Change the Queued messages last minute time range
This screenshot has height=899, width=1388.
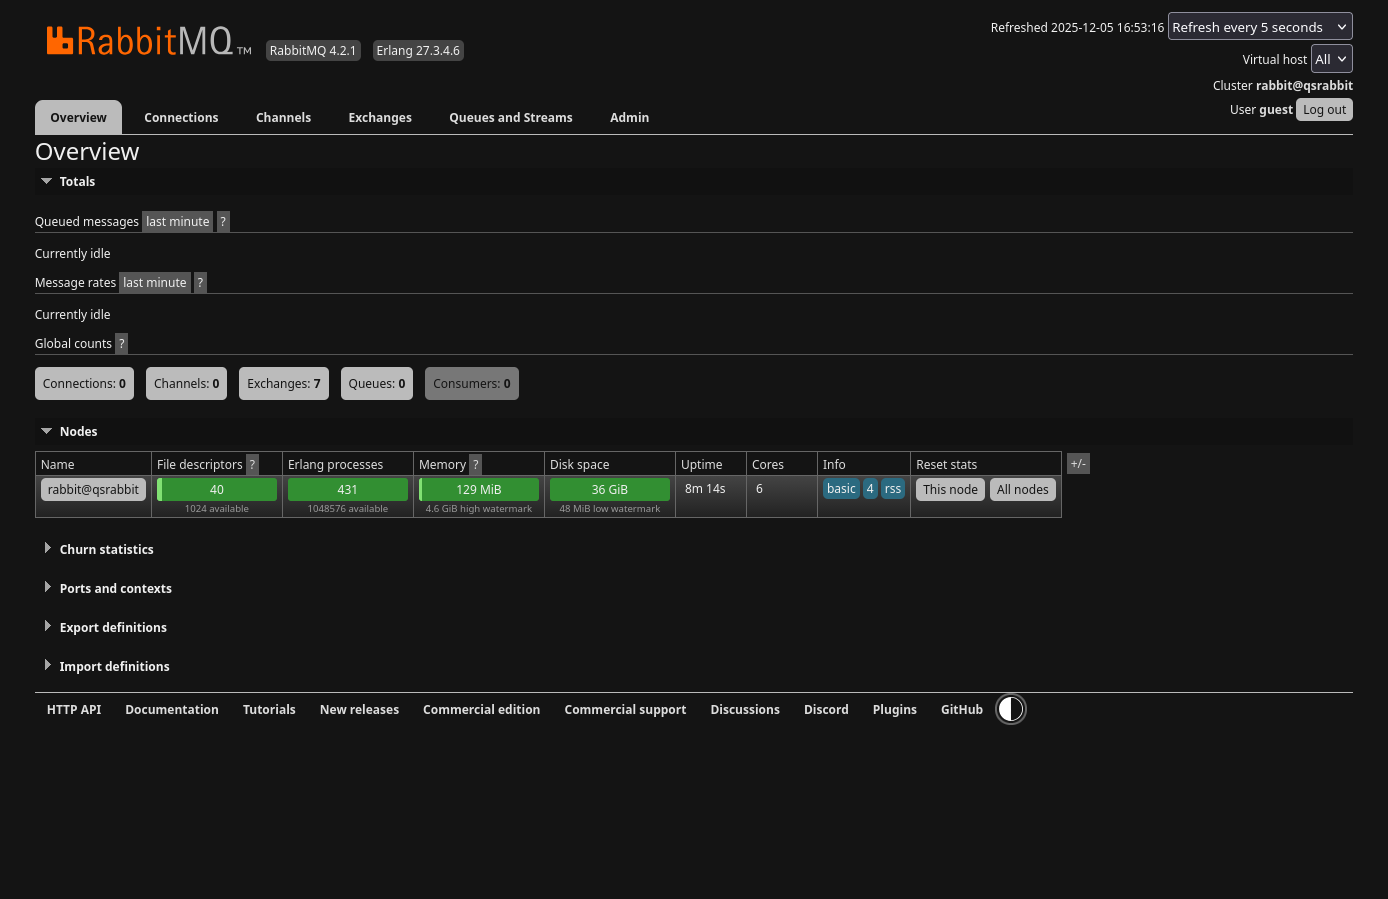177,221
